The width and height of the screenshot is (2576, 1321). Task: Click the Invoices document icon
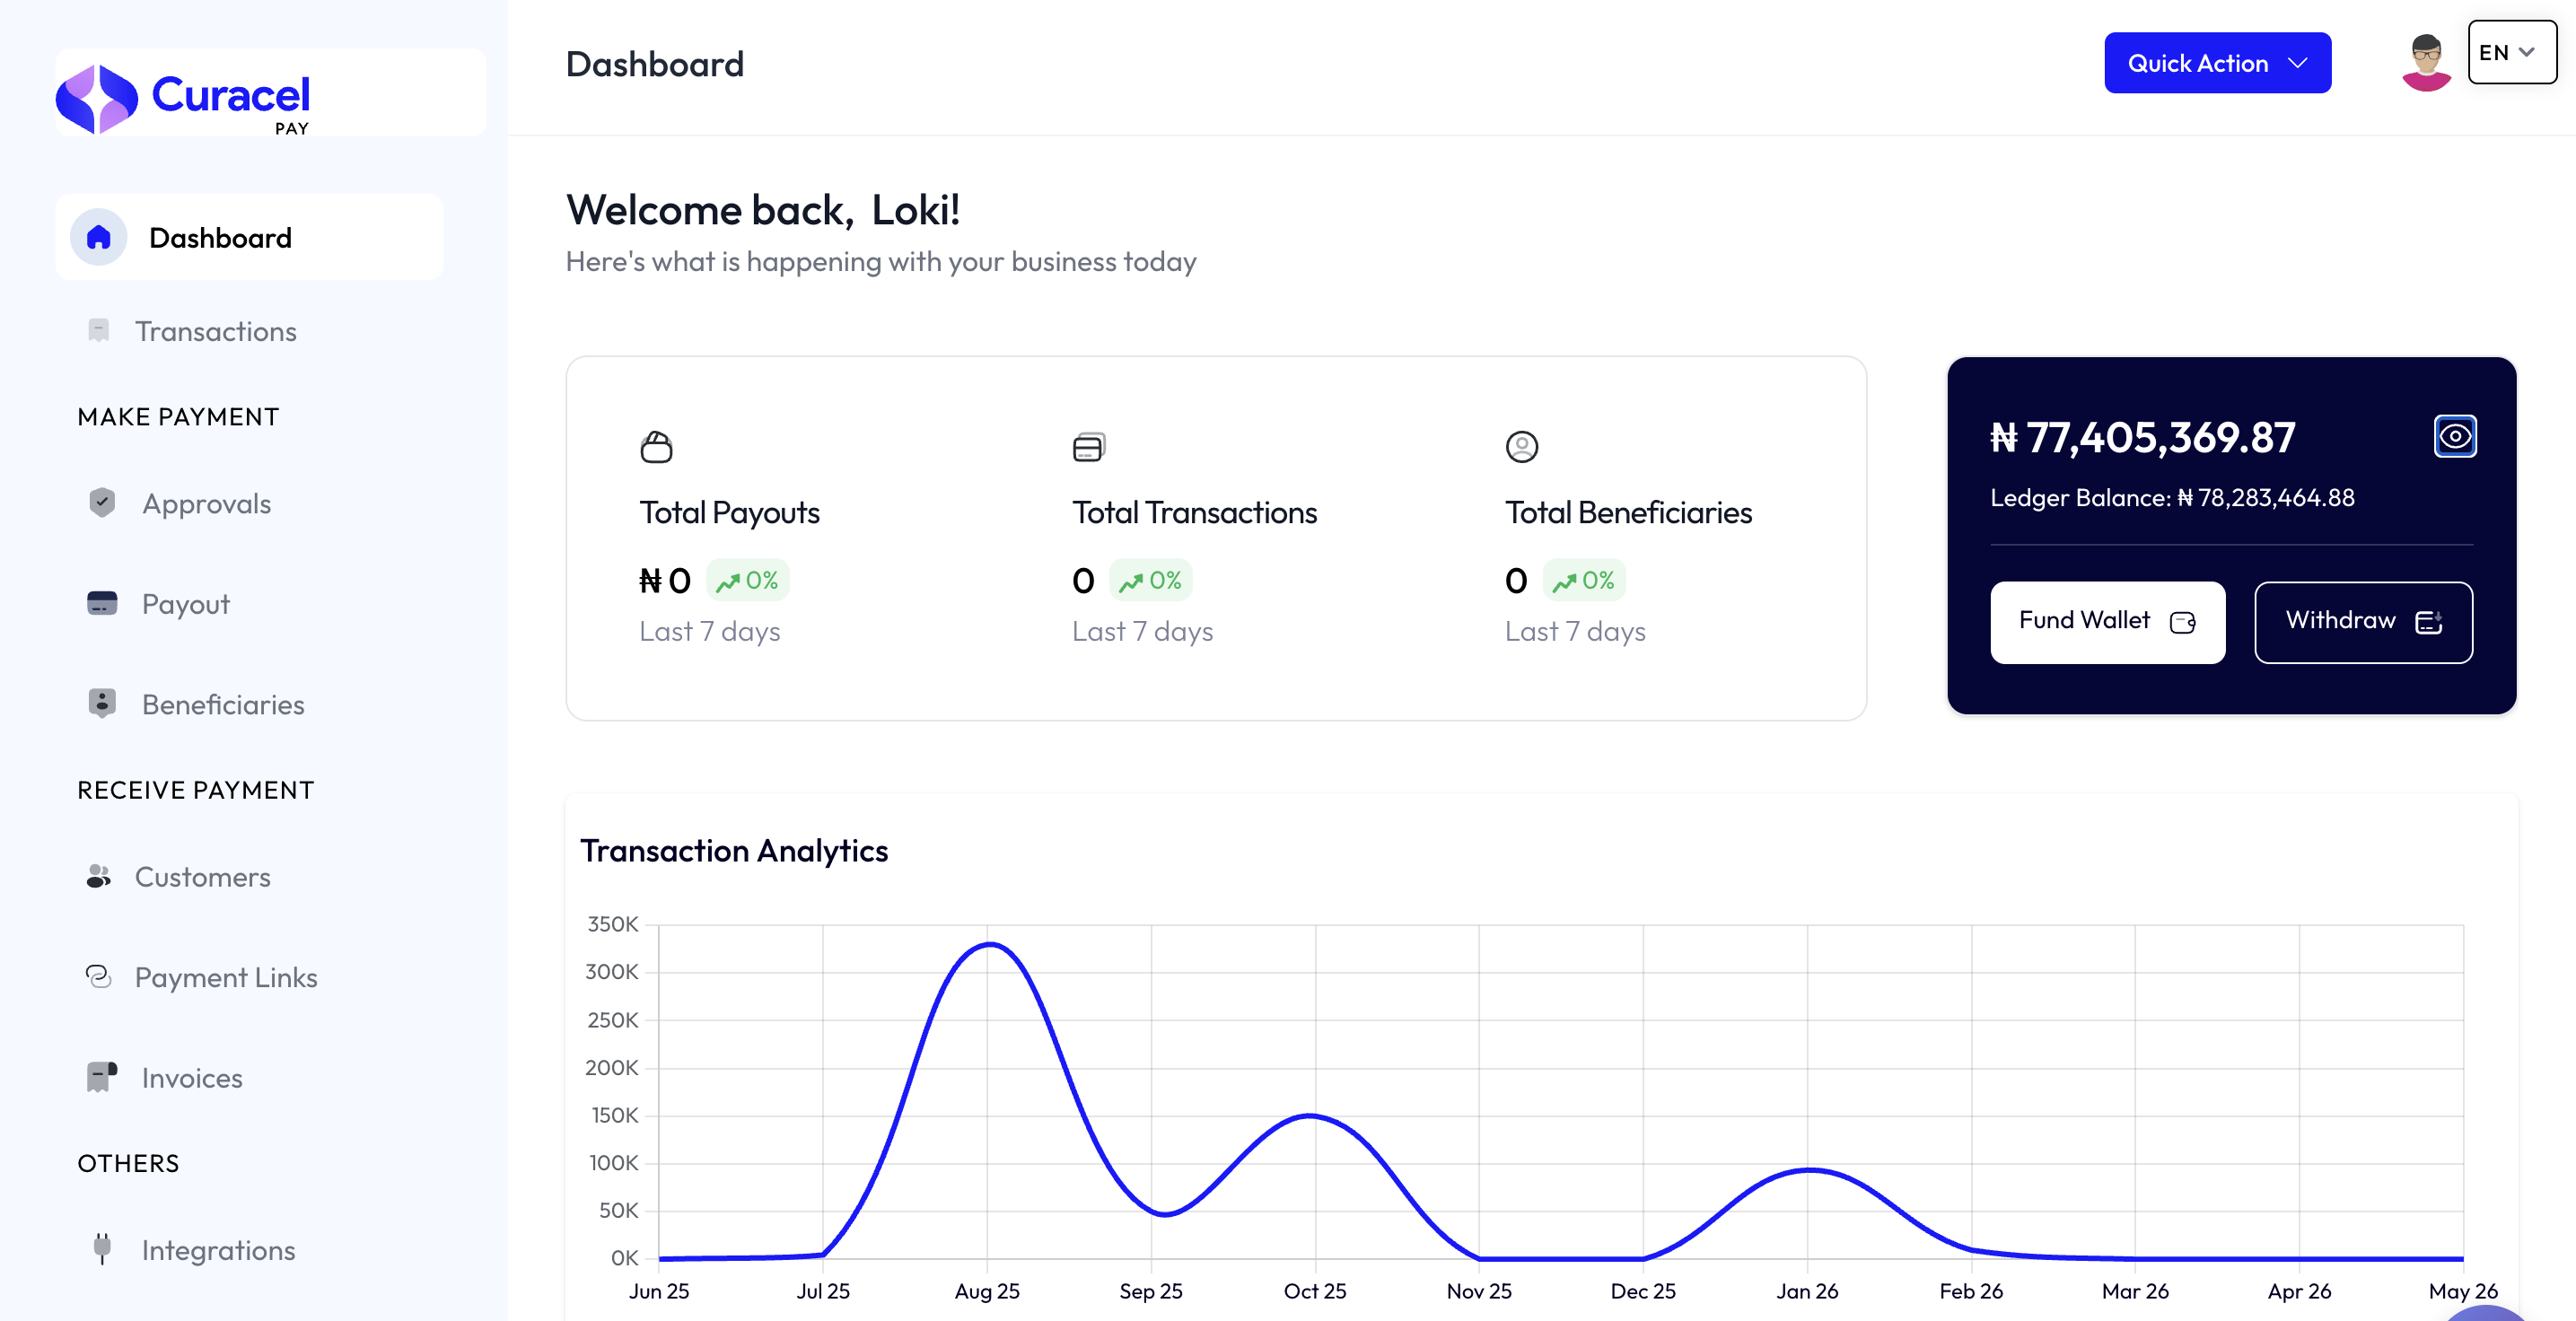101,1077
